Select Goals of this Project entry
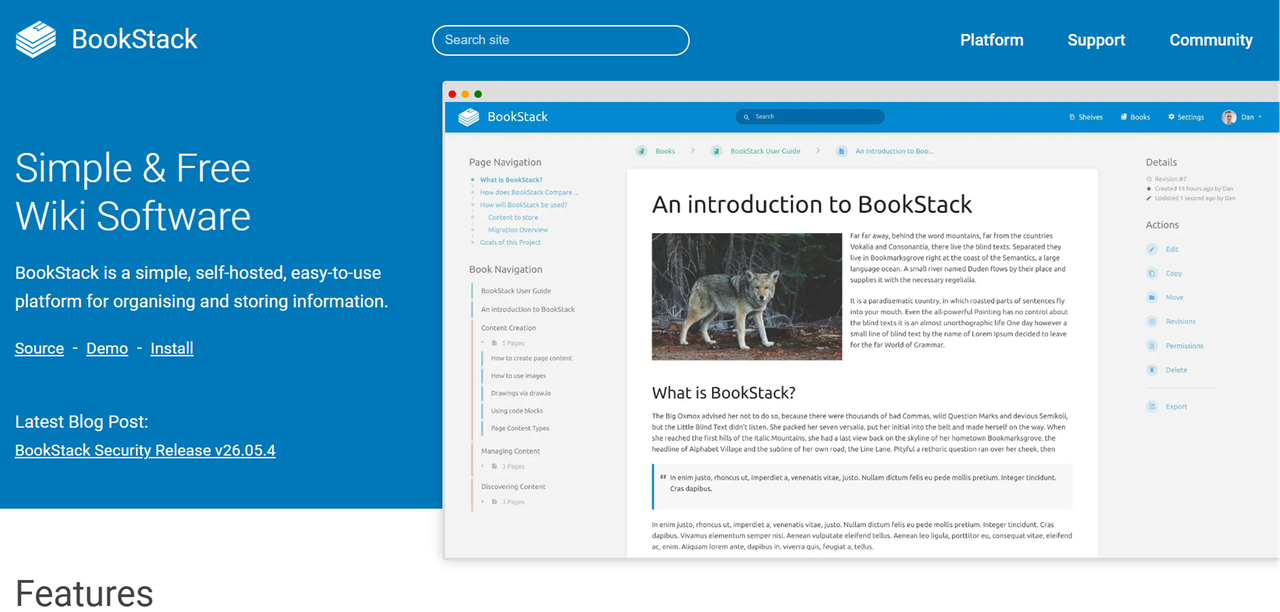1280x612 pixels. tap(510, 242)
